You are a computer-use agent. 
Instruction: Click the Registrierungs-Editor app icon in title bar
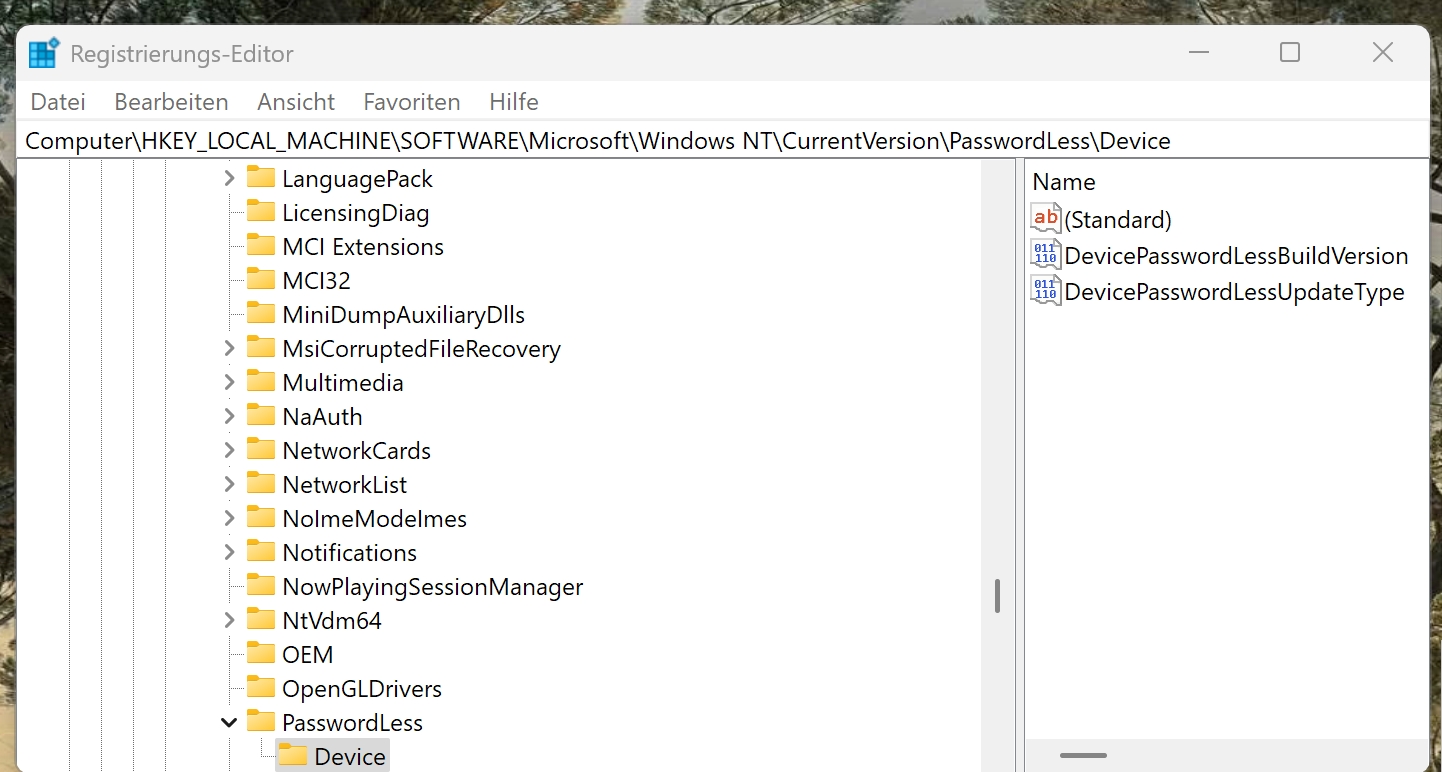point(44,53)
